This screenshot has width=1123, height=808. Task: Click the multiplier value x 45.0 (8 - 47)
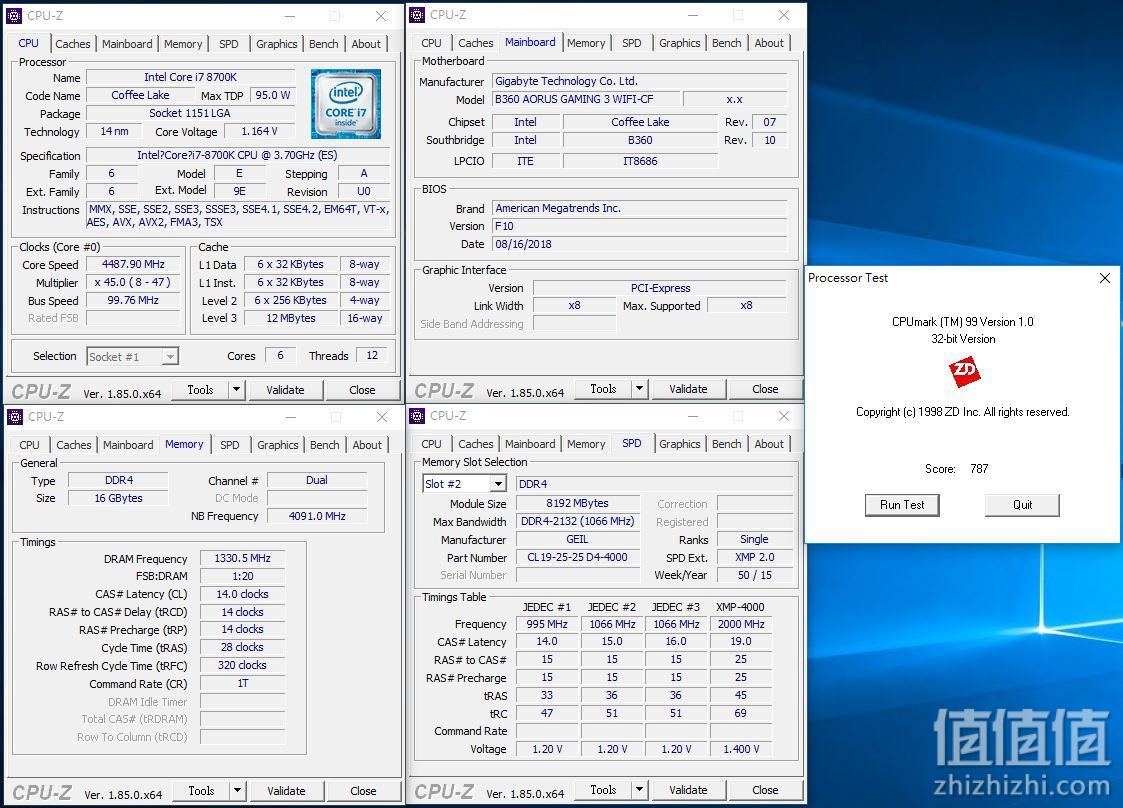tap(133, 282)
